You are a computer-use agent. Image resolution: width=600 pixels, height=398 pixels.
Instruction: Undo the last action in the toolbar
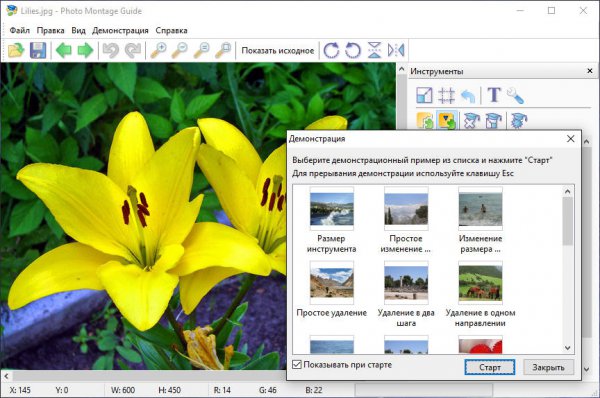click(x=111, y=51)
